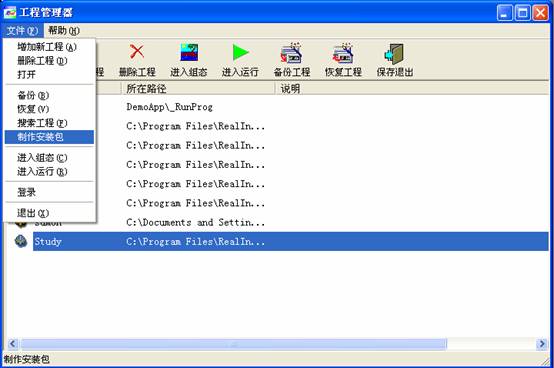
Task: Click the restore project icon (恢复工程)
Action: click(343, 52)
